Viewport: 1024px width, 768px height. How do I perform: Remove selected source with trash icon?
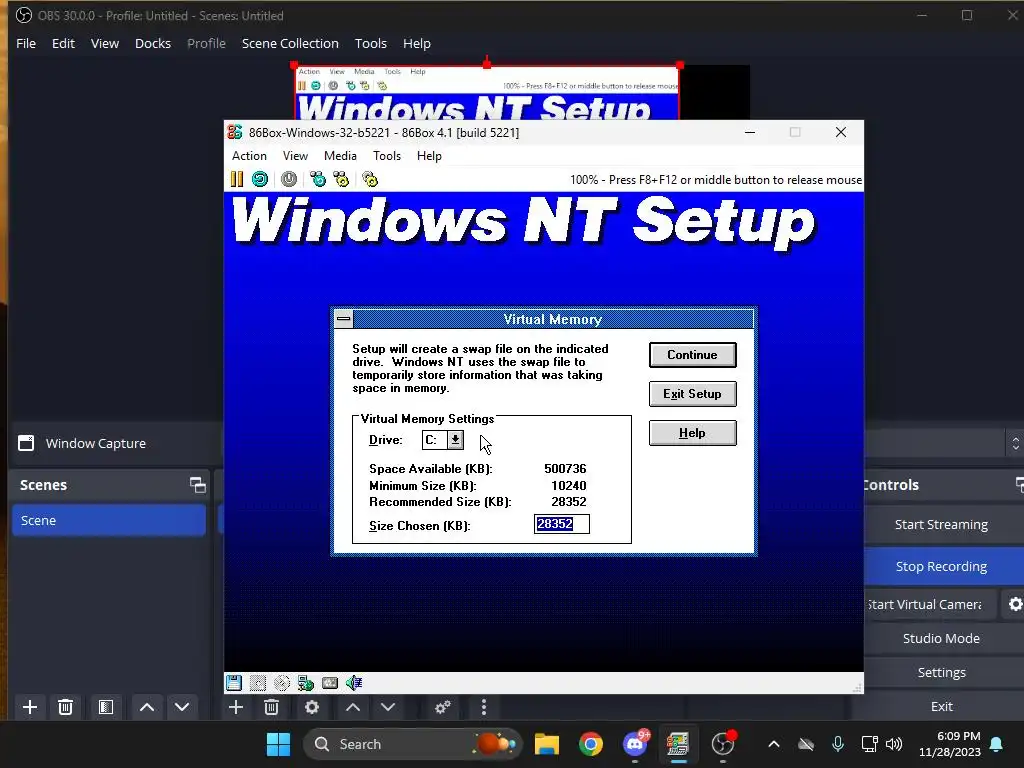point(272,707)
